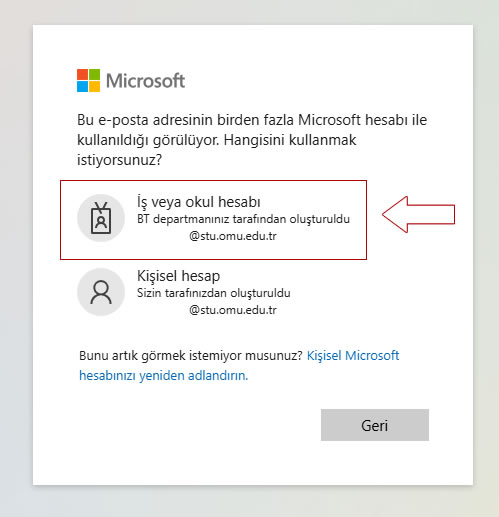Click the Microsoft wordmark text
Screen dimensions: 499x517
(x=145, y=81)
